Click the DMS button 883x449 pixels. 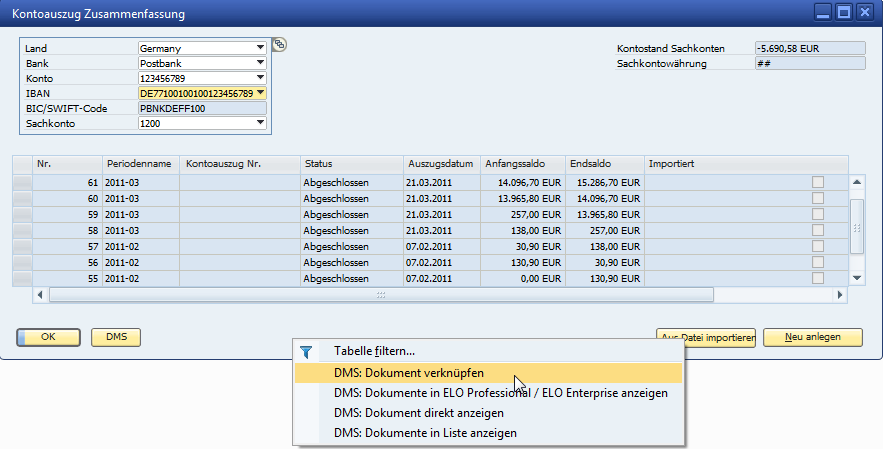coord(116,337)
